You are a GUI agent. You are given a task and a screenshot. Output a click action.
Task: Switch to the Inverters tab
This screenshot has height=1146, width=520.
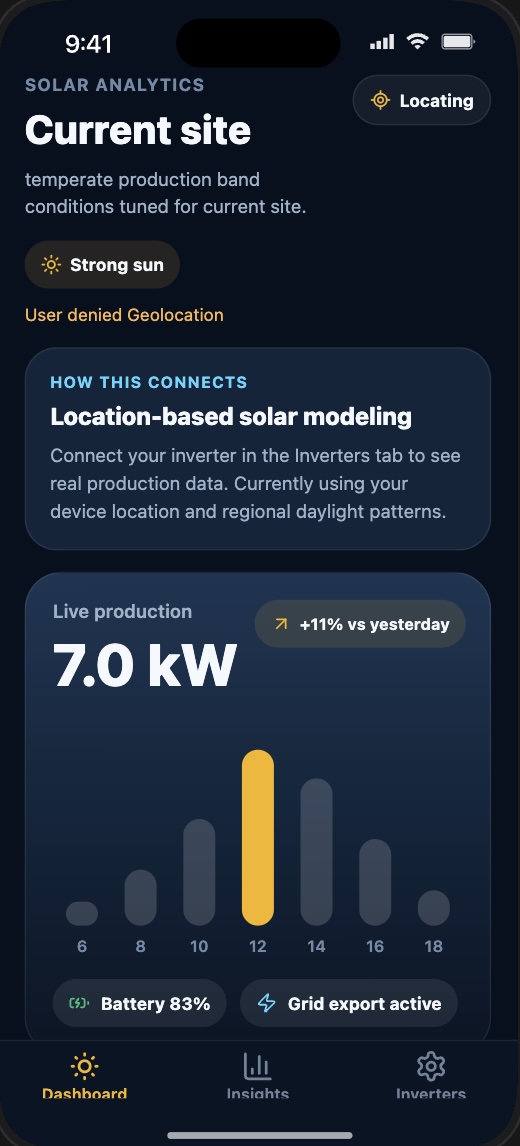point(431,1076)
